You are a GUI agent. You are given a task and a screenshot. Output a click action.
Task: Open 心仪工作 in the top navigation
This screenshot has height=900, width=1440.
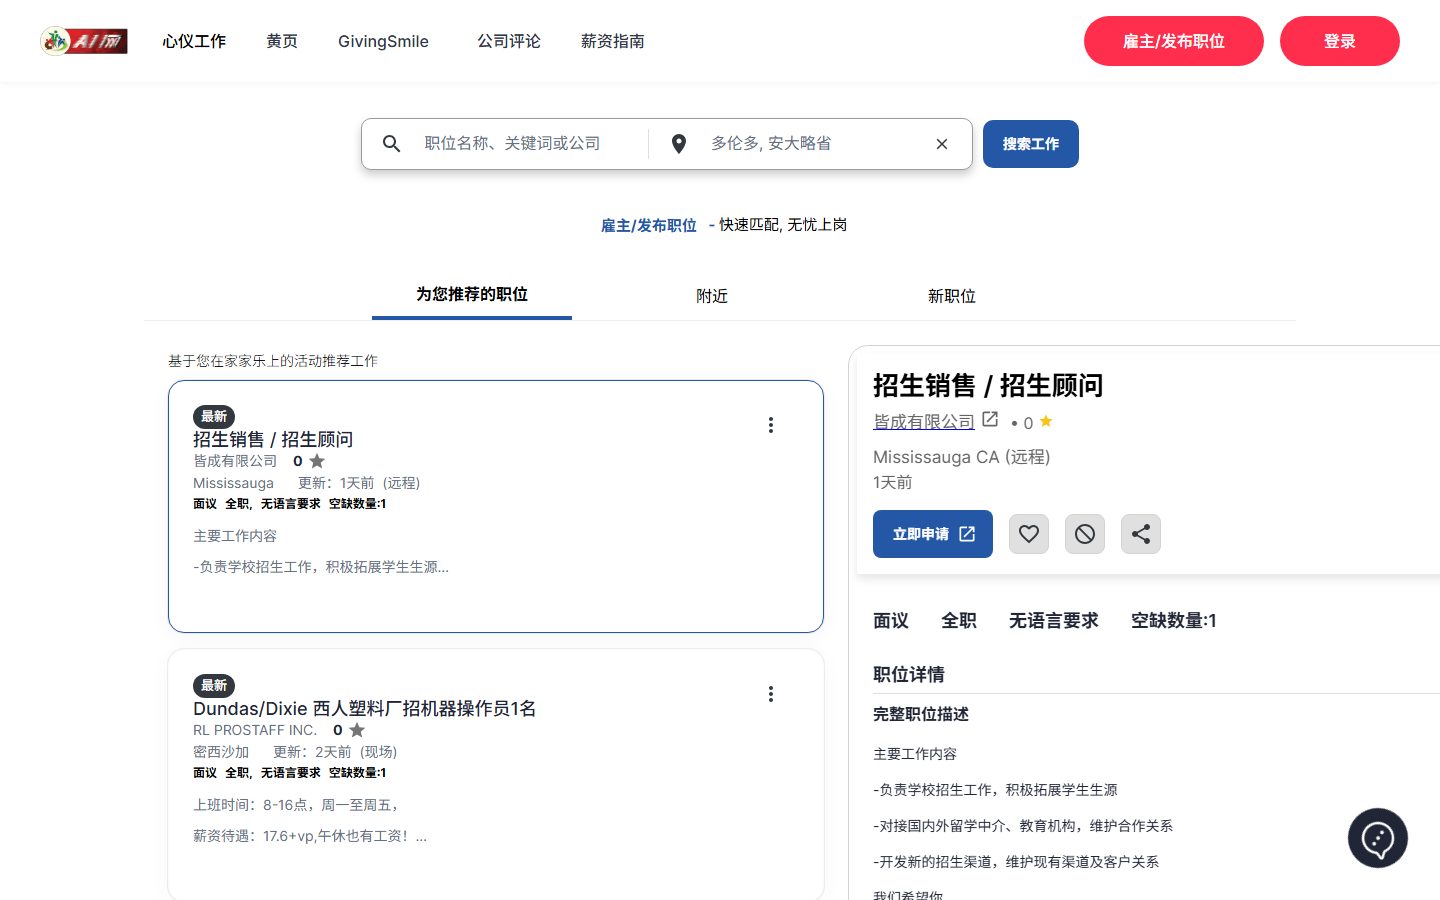[x=194, y=41]
